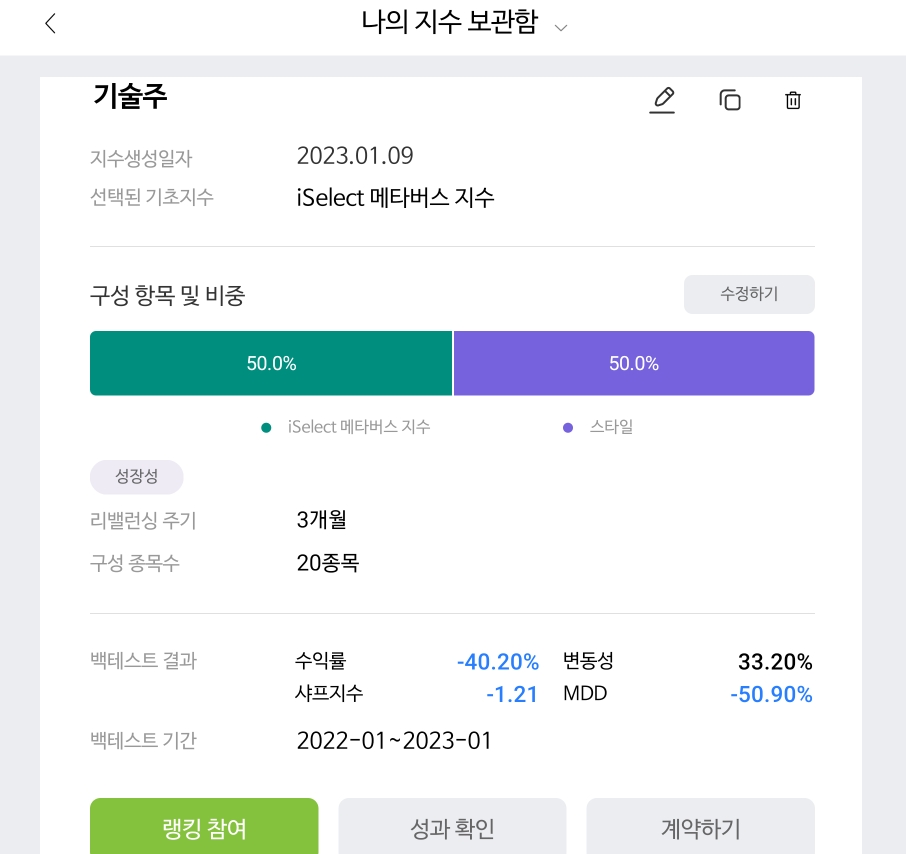Screen dimensions: 906x854
Task: Click the pencil edit icon for 기술주
Action: (x=662, y=100)
